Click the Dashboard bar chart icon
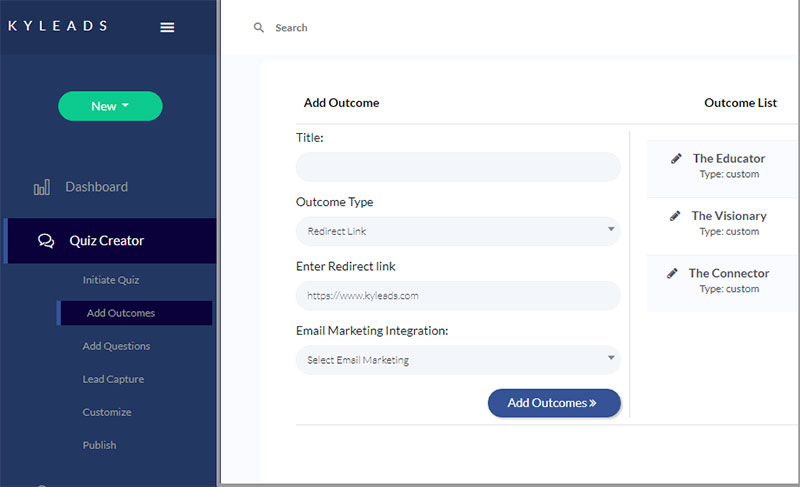The height and width of the screenshot is (487, 800). tap(42, 187)
